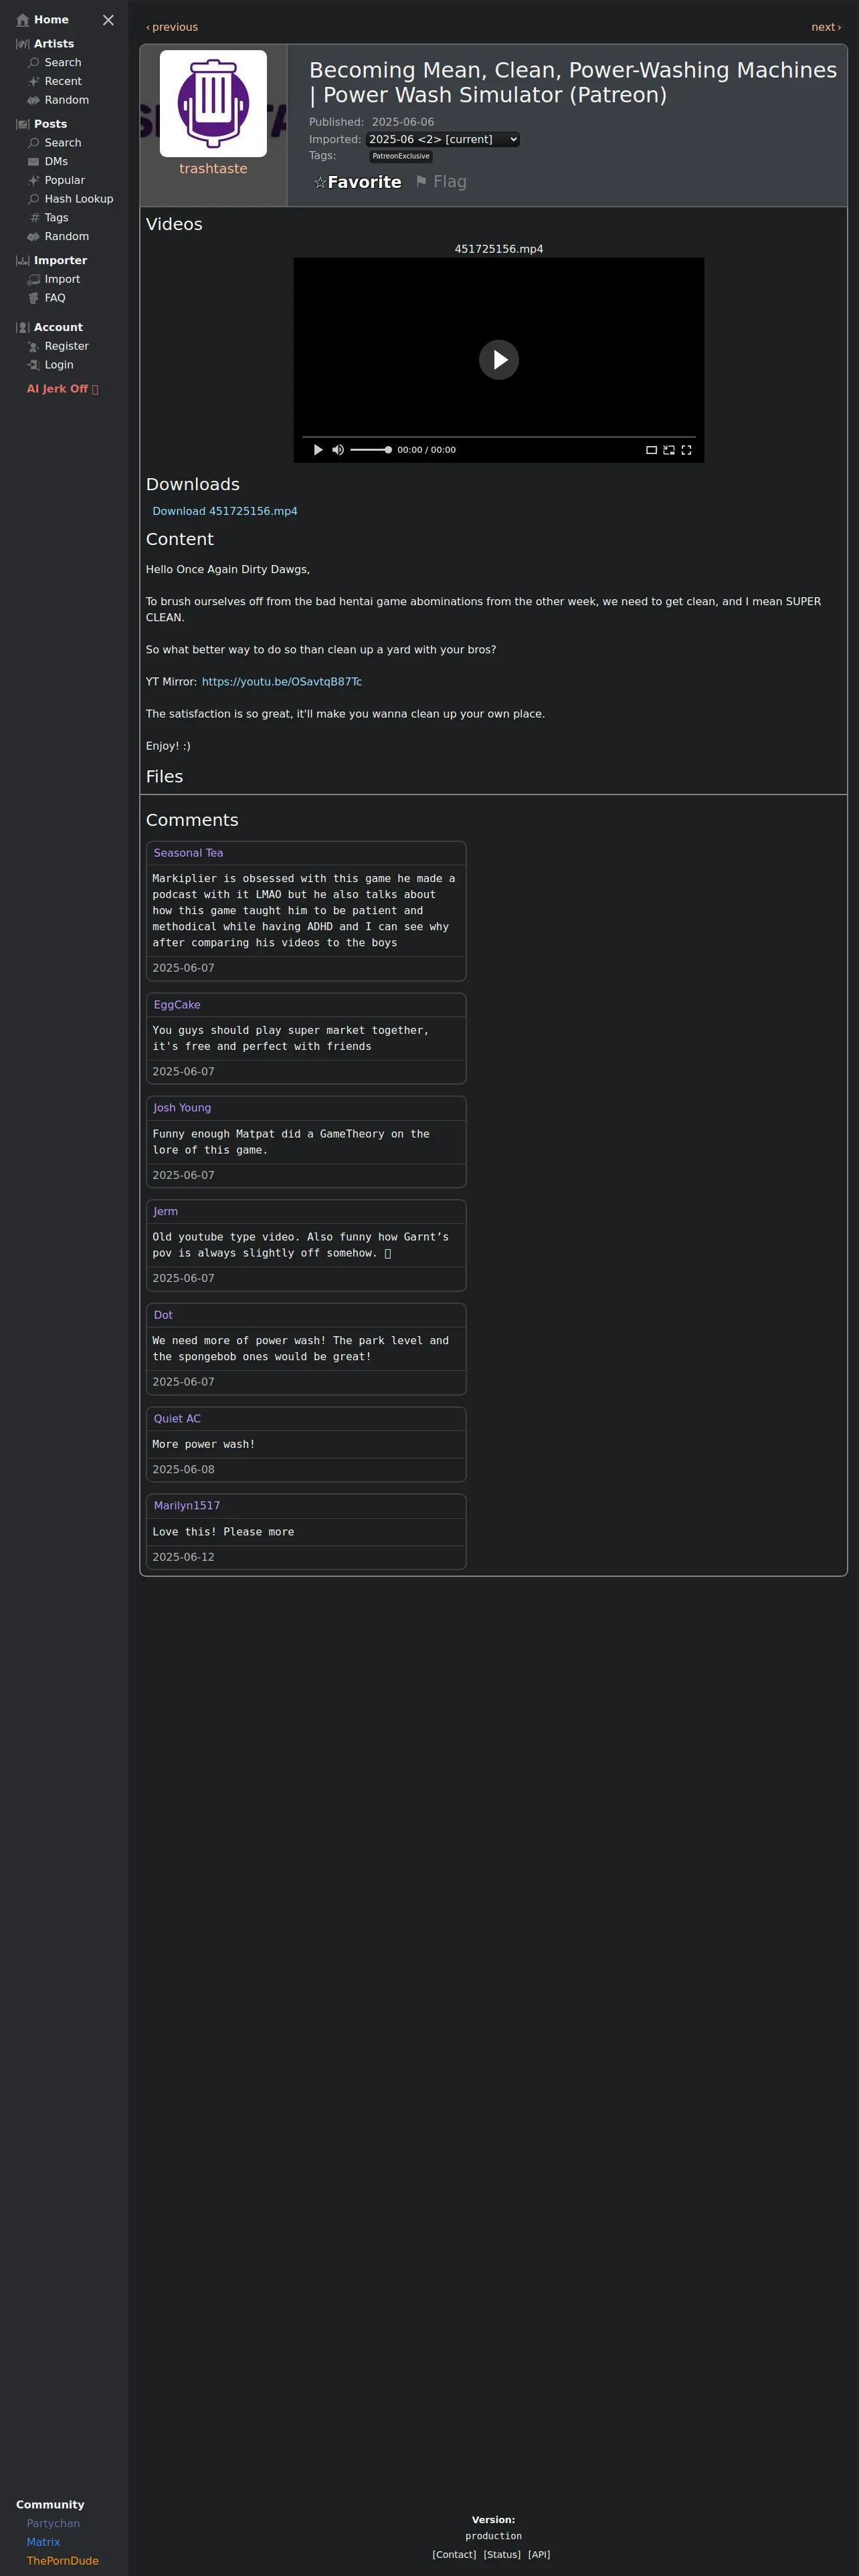
Task: Click the Hash Lookup magnifier icon
Action: pos(34,199)
